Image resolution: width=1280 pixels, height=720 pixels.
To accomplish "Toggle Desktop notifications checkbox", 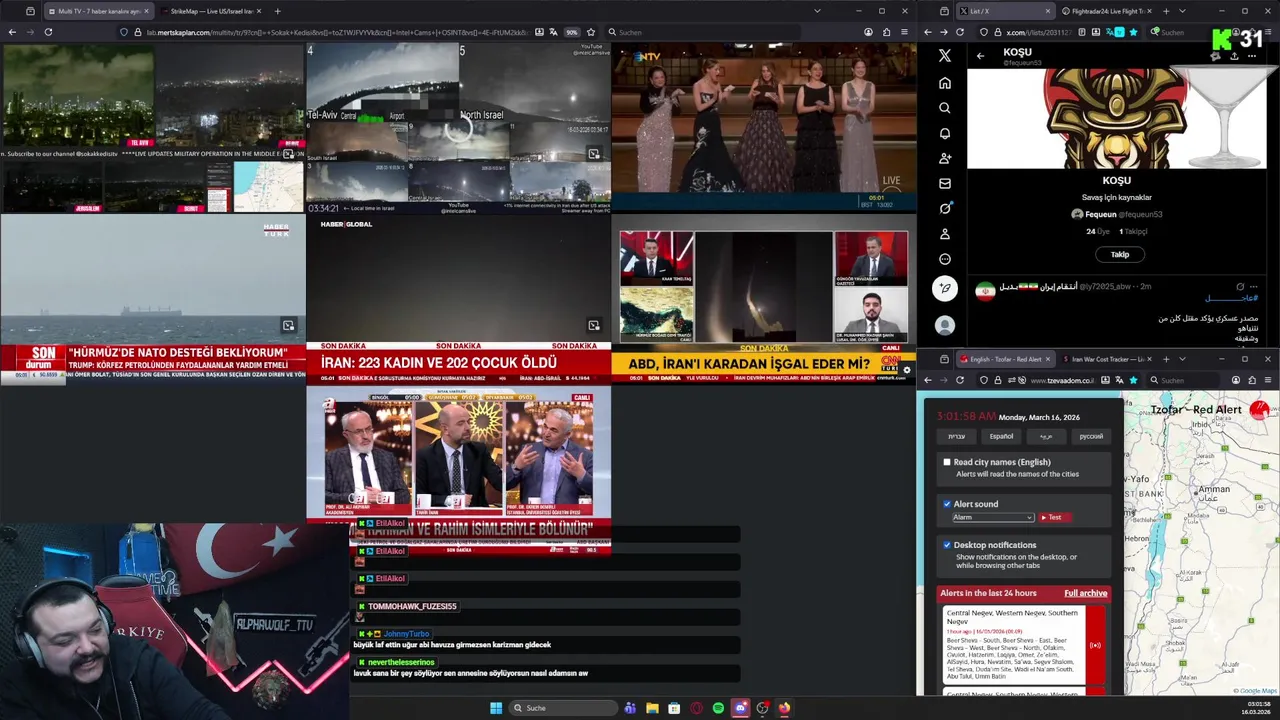I will 947,545.
